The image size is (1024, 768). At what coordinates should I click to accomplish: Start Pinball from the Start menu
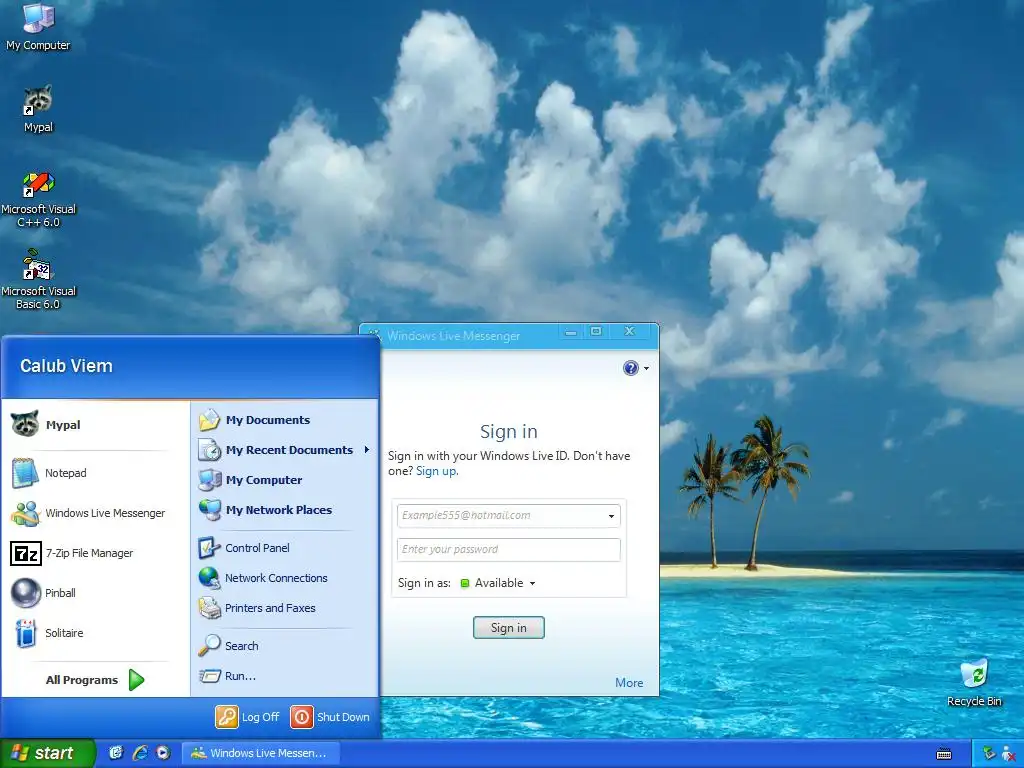(95, 593)
